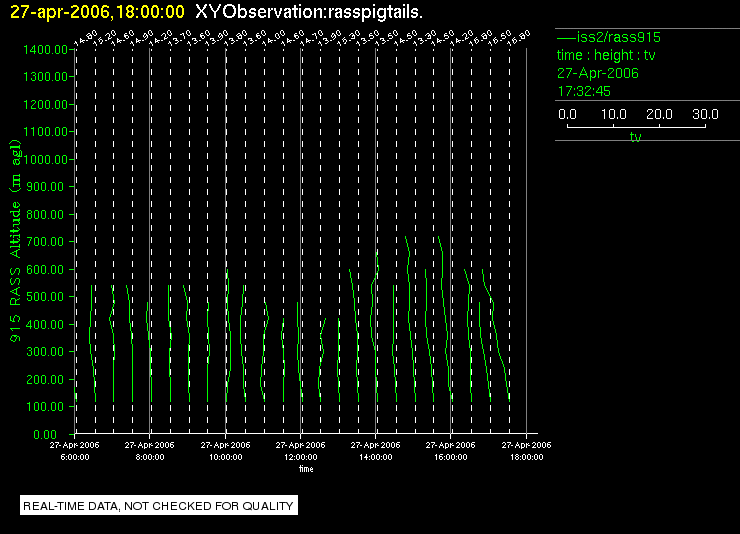Click the 13.70 surface value above the plot
This screenshot has height=534, width=740.
180,38
